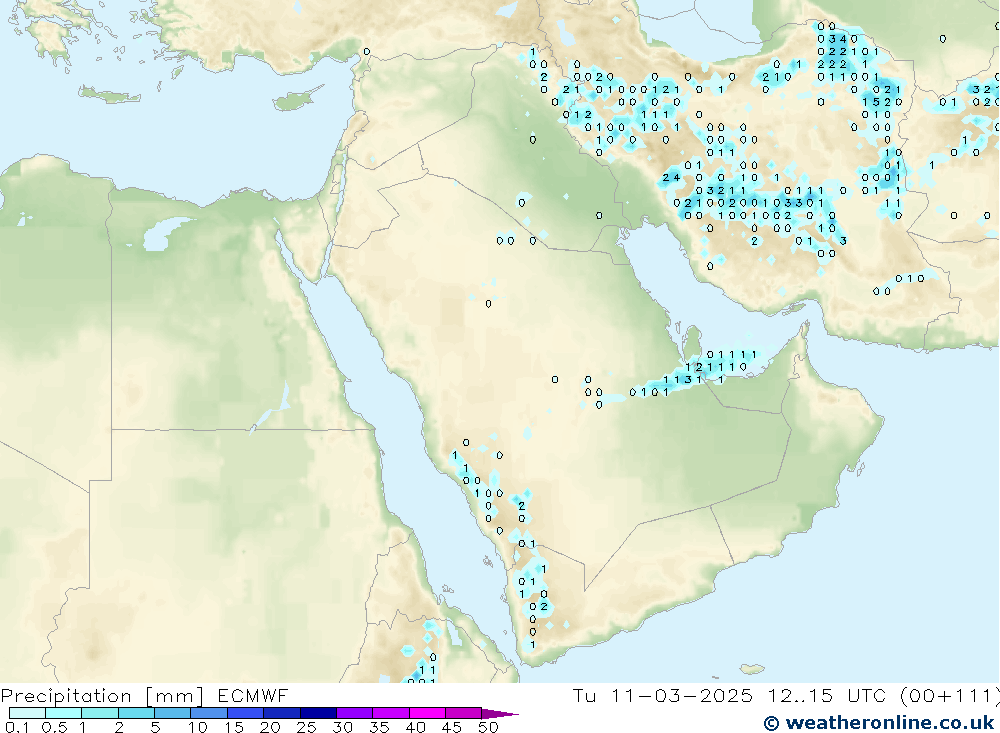Click the '50' legend scale label
1000x733 pixels.
(488, 727)
